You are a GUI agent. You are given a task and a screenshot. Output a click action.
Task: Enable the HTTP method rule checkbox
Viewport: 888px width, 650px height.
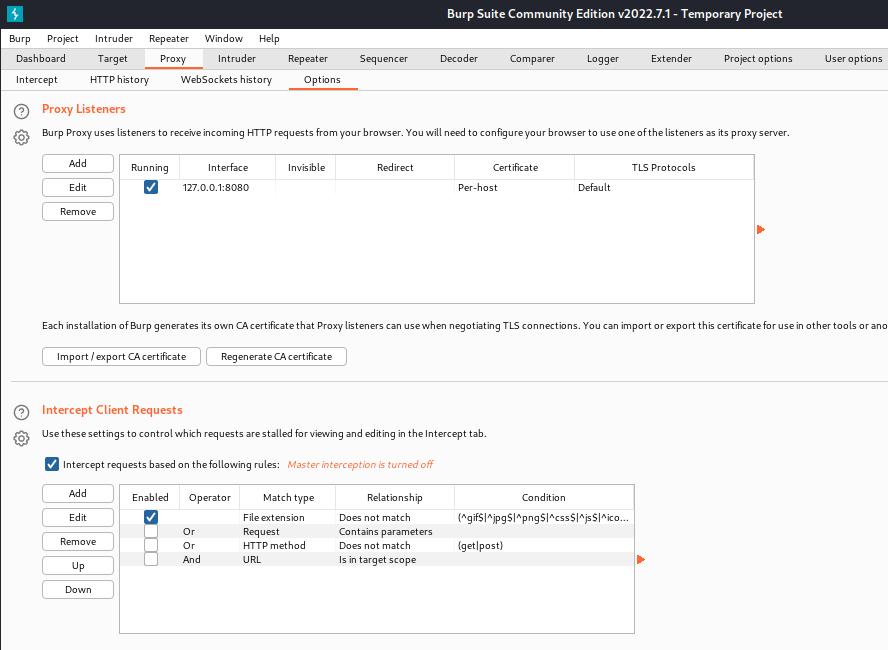click(x=151, y=545)
